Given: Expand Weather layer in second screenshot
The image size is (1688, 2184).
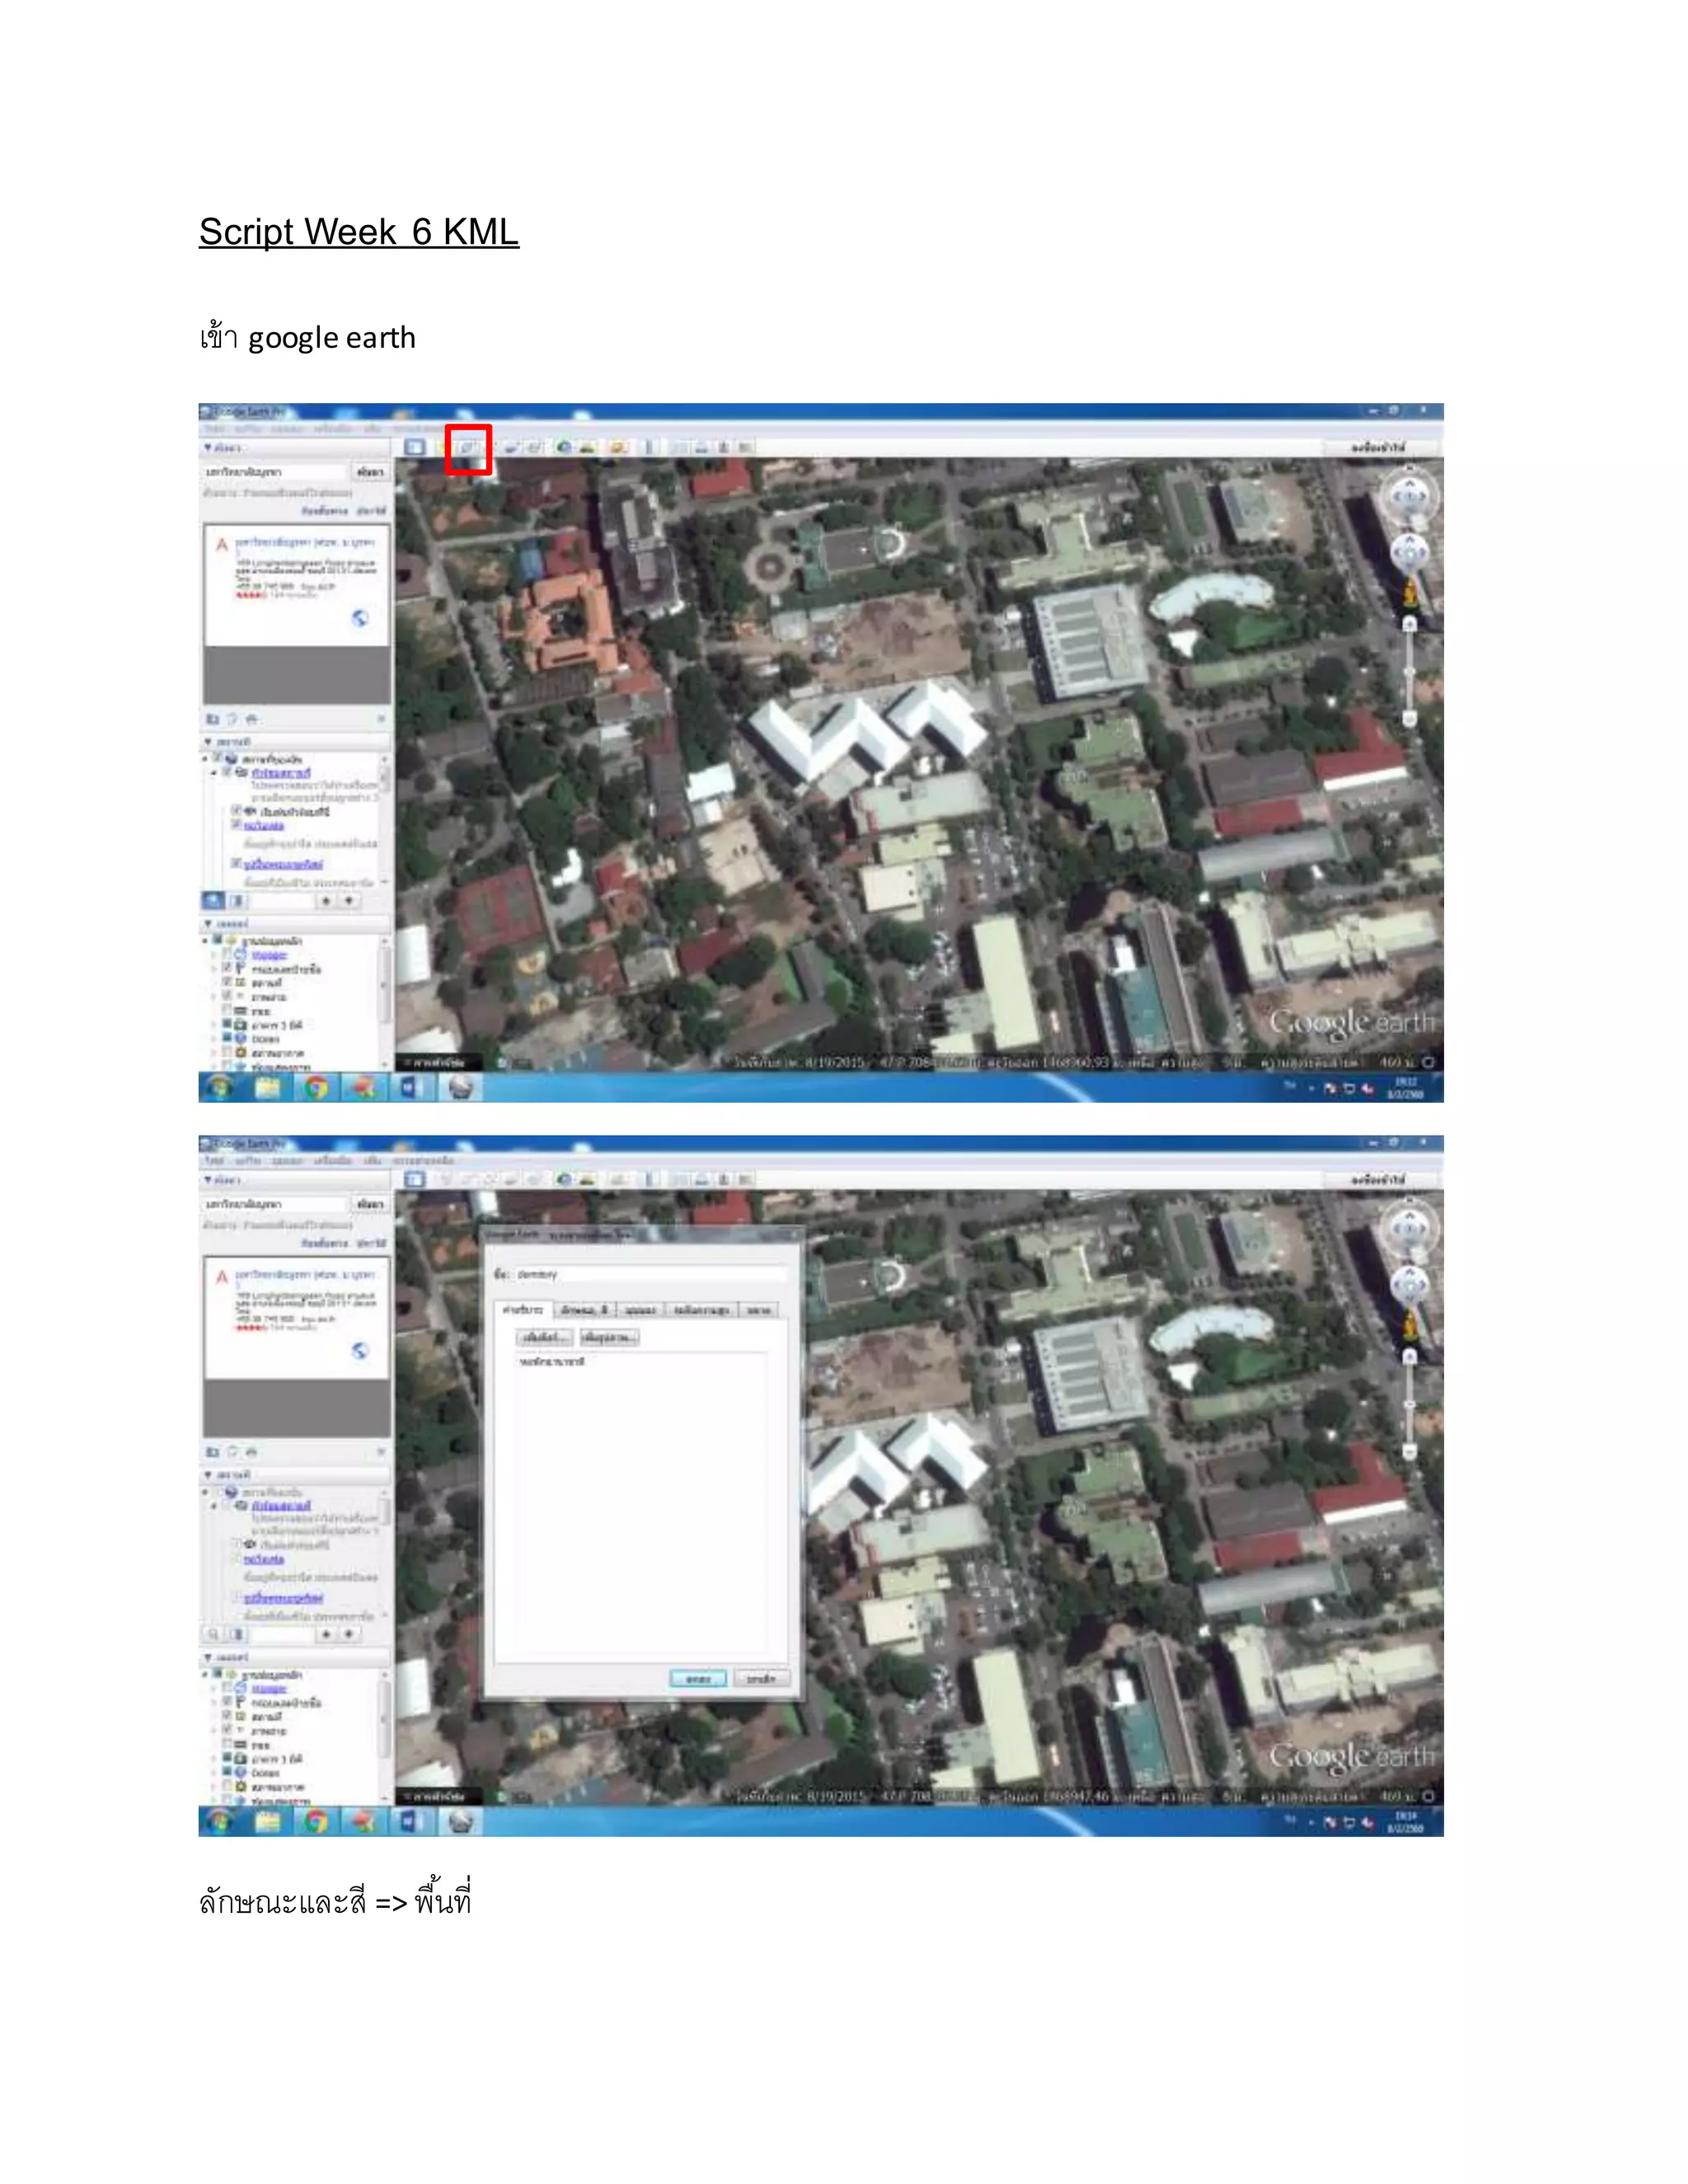Looking at the screenshot, I should pyautogui.click(x=213, y=1786).
